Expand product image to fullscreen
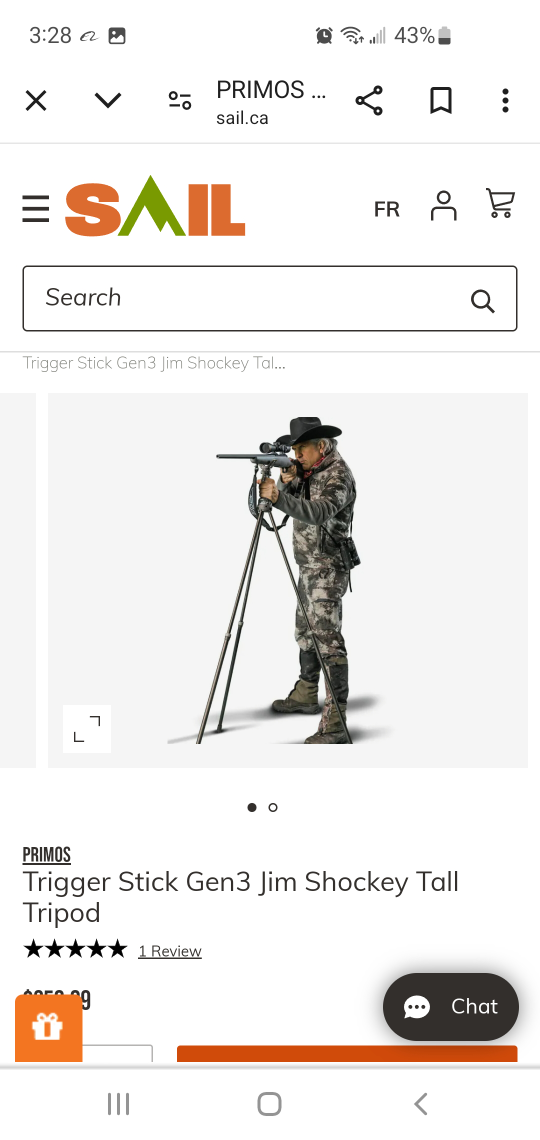The image size is (540, 1140). point(87,728)
